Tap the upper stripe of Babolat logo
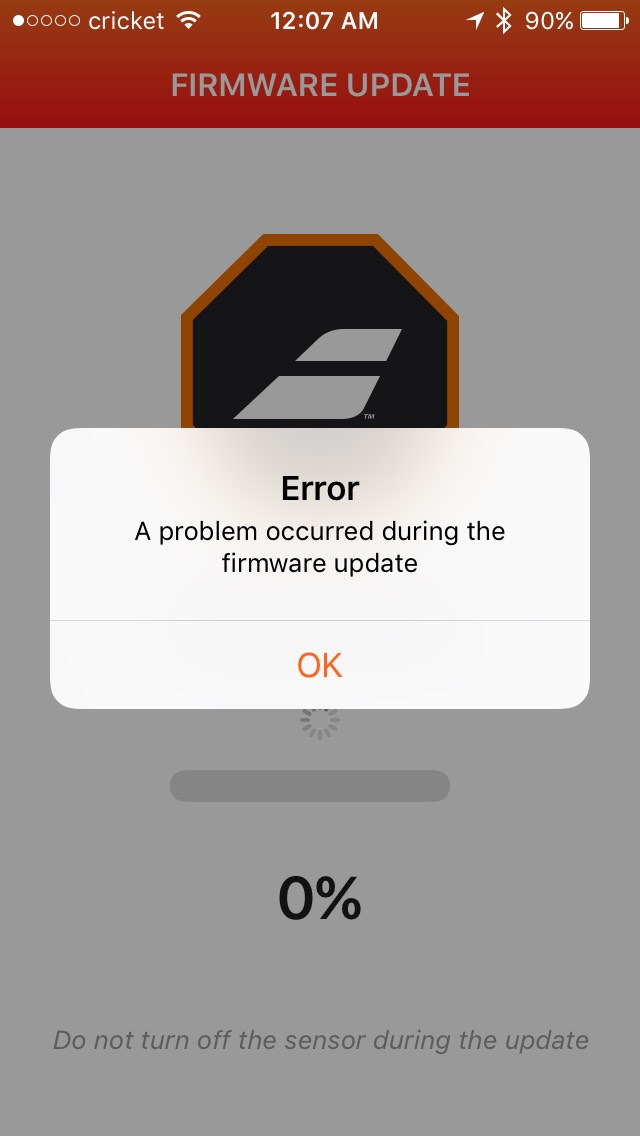 pyautogui.click(x=349, y=345)
